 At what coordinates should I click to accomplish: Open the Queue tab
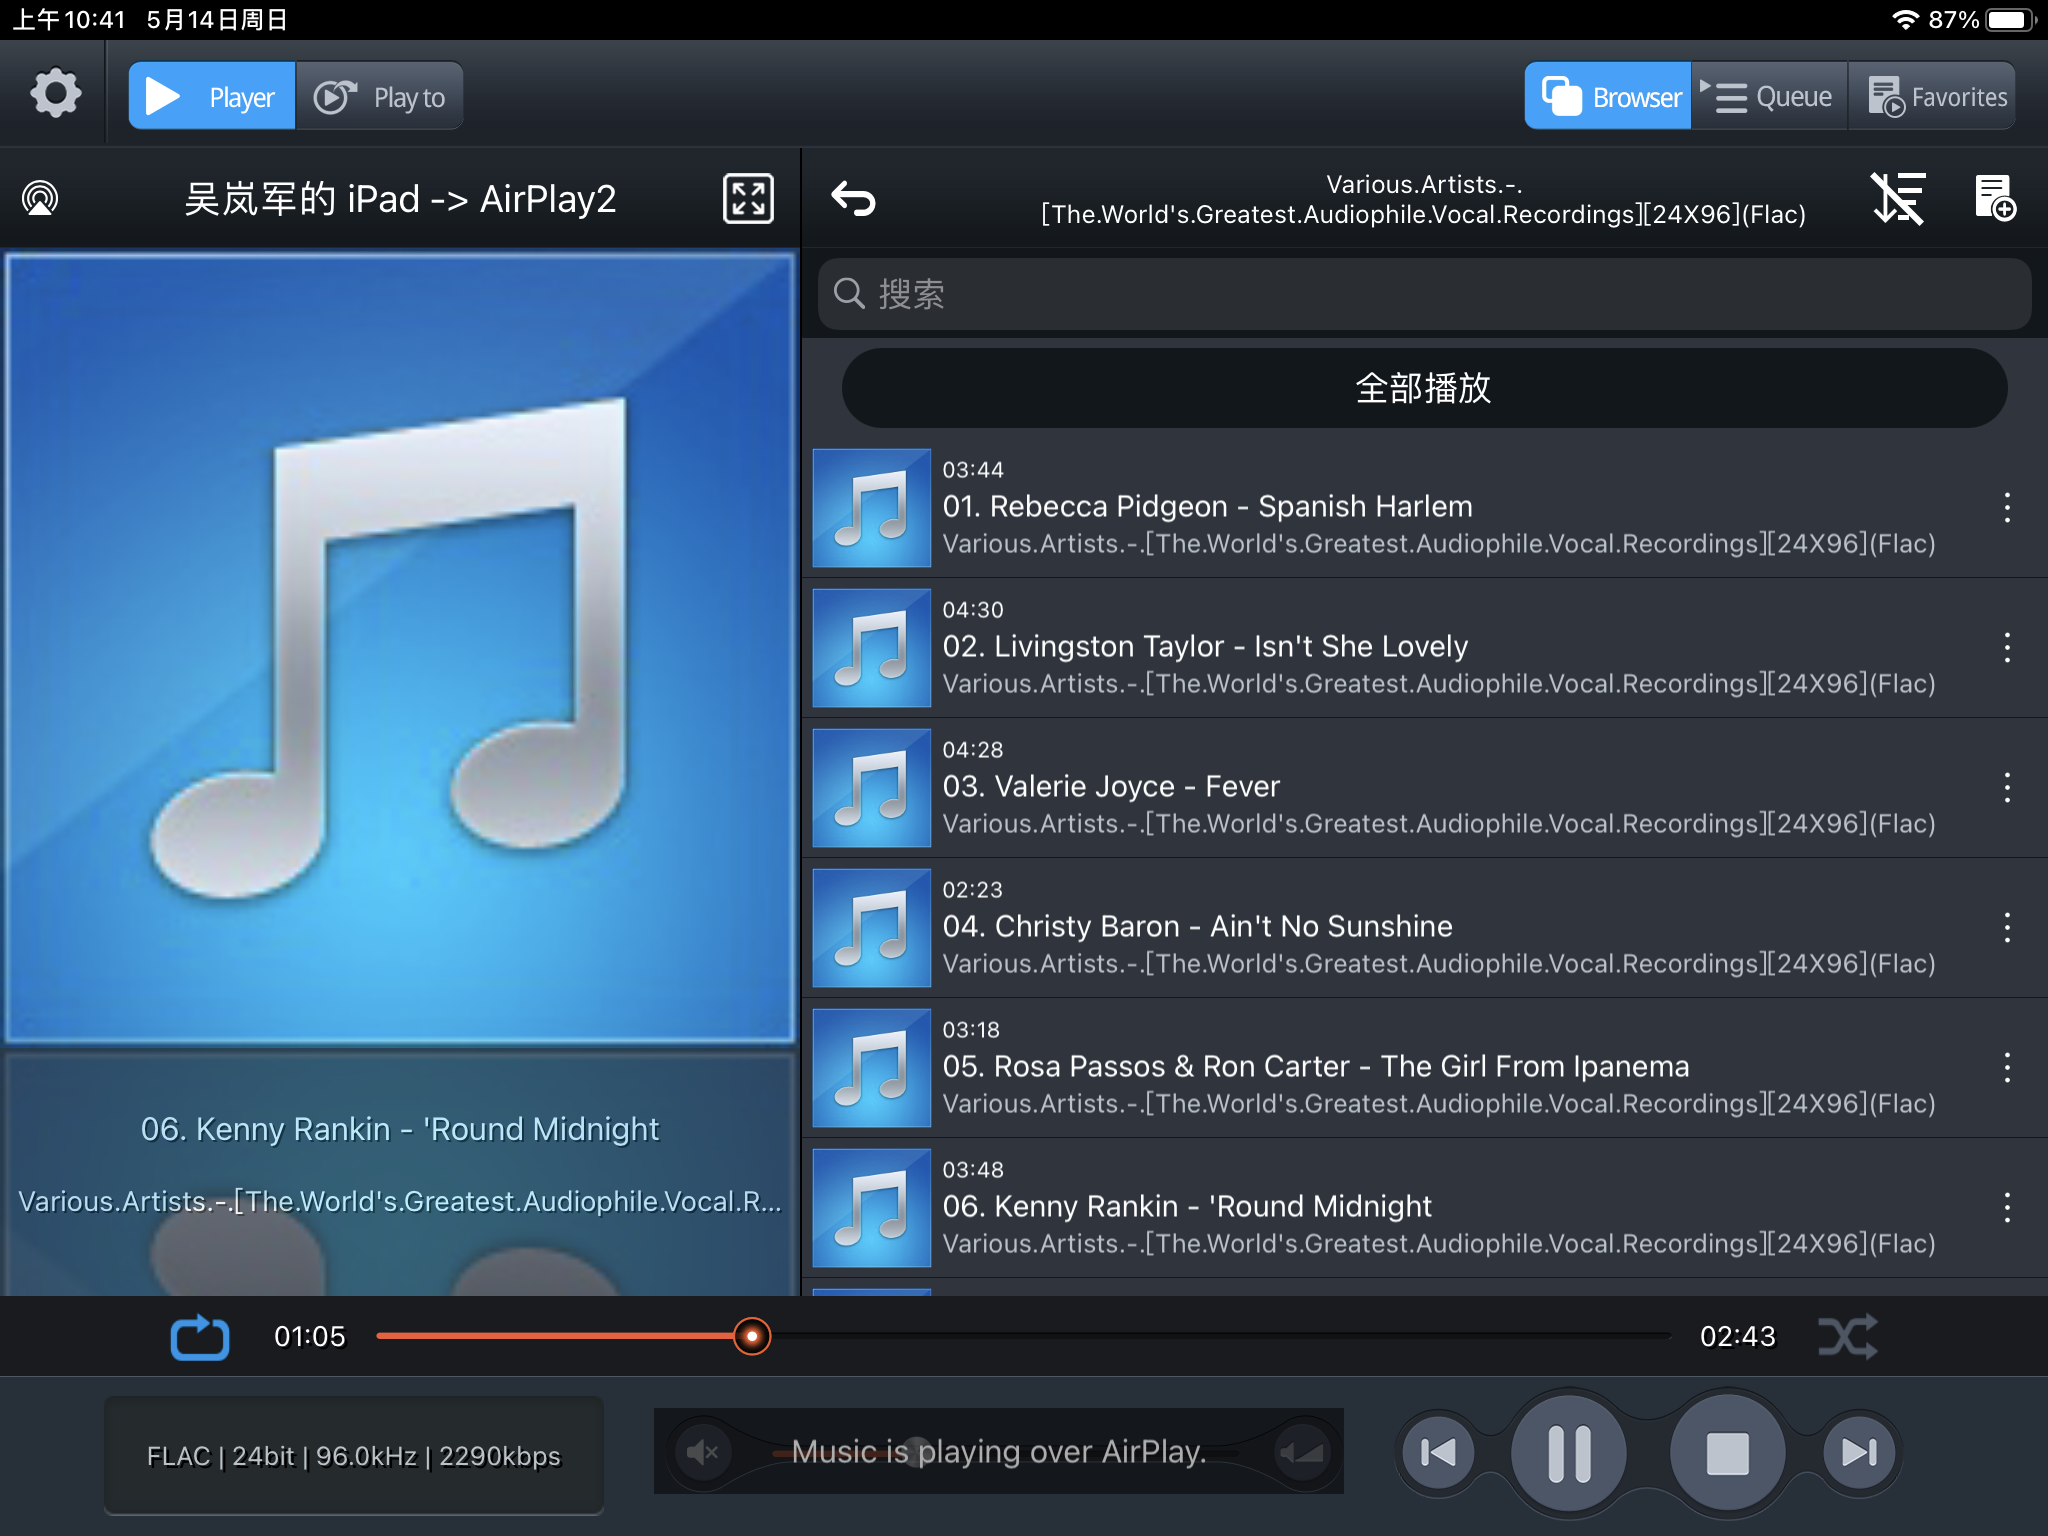pos(1769,96)
